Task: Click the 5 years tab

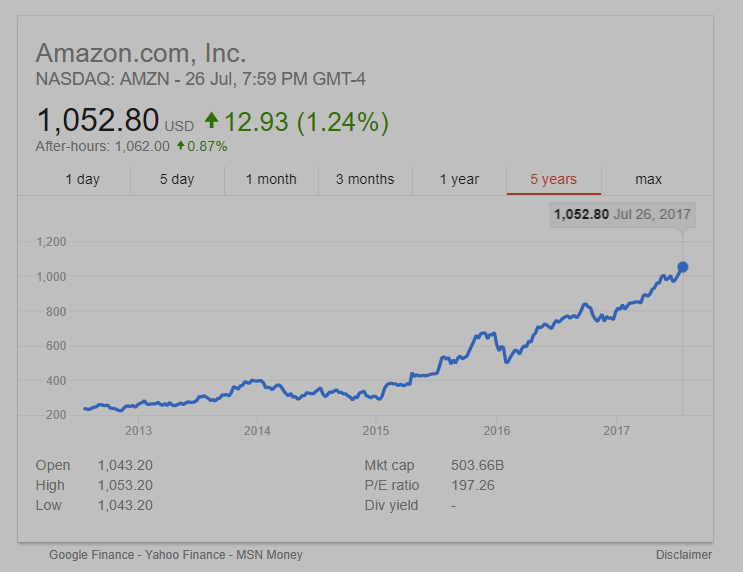Action: click(553, 180)
